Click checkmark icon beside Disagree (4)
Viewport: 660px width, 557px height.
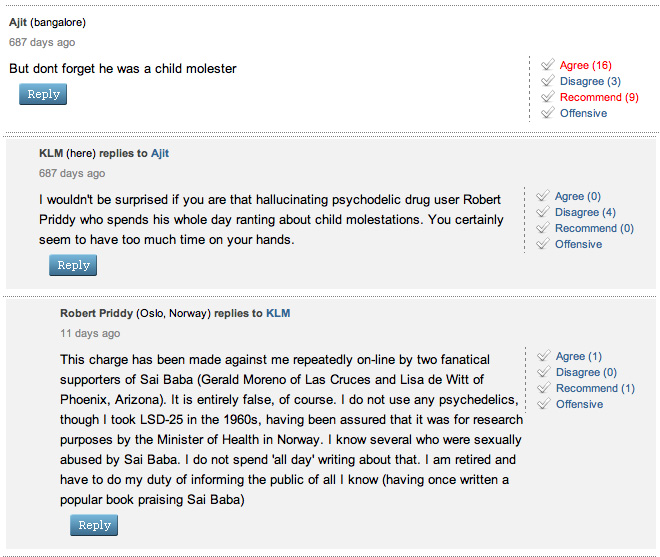point(543,212)
